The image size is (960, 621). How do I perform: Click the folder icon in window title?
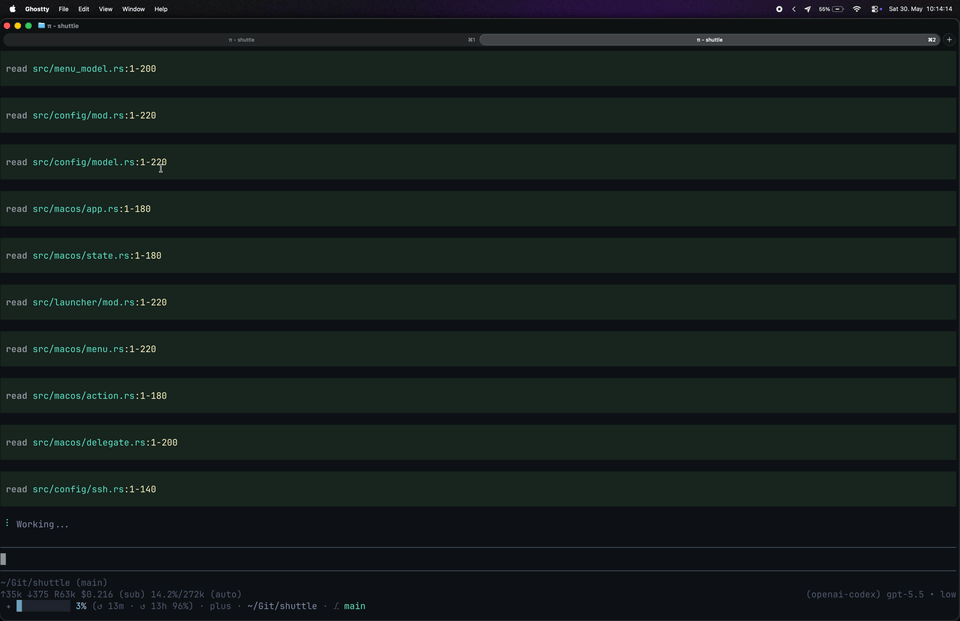[42, 26]
